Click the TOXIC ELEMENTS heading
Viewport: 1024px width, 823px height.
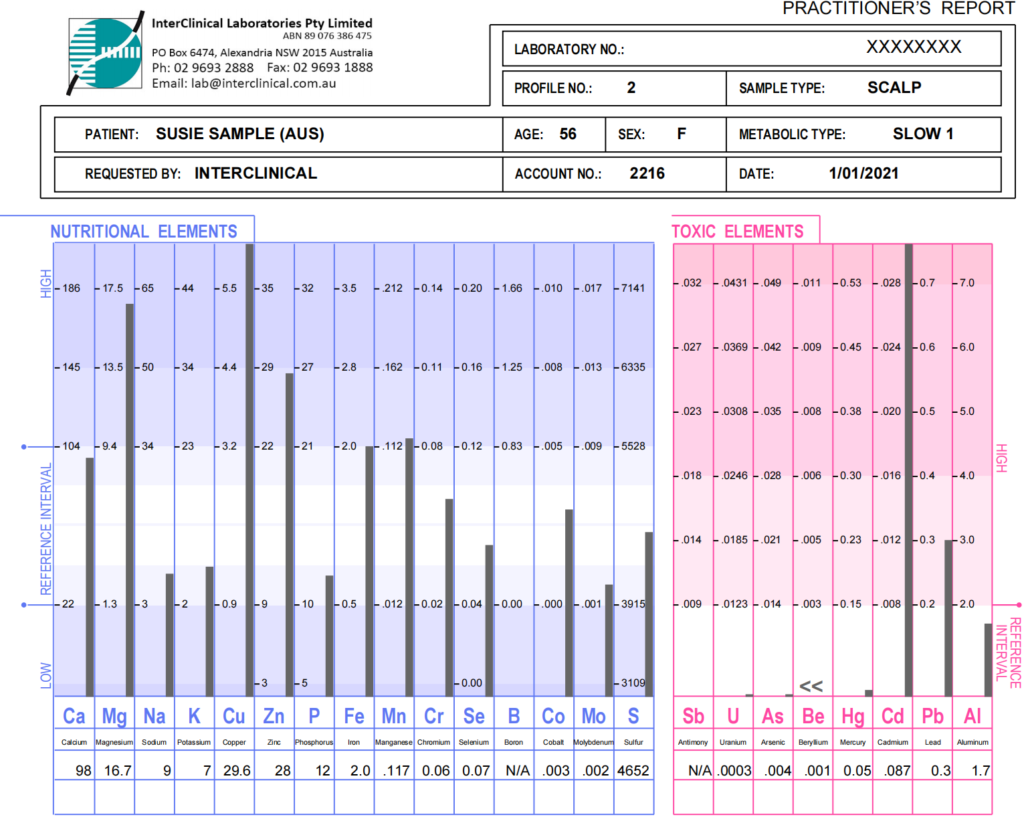pyautogui.click(x=737, y=232)
